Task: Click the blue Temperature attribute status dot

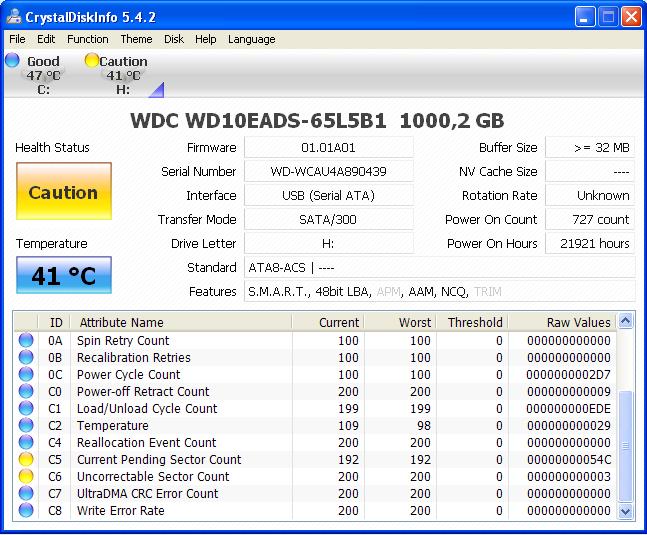Action: pyautogui.click(x=26, y=426)
